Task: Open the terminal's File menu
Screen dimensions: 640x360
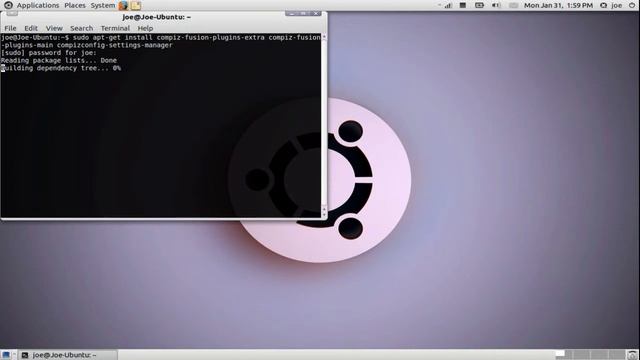Action: [x=10, y=28]
